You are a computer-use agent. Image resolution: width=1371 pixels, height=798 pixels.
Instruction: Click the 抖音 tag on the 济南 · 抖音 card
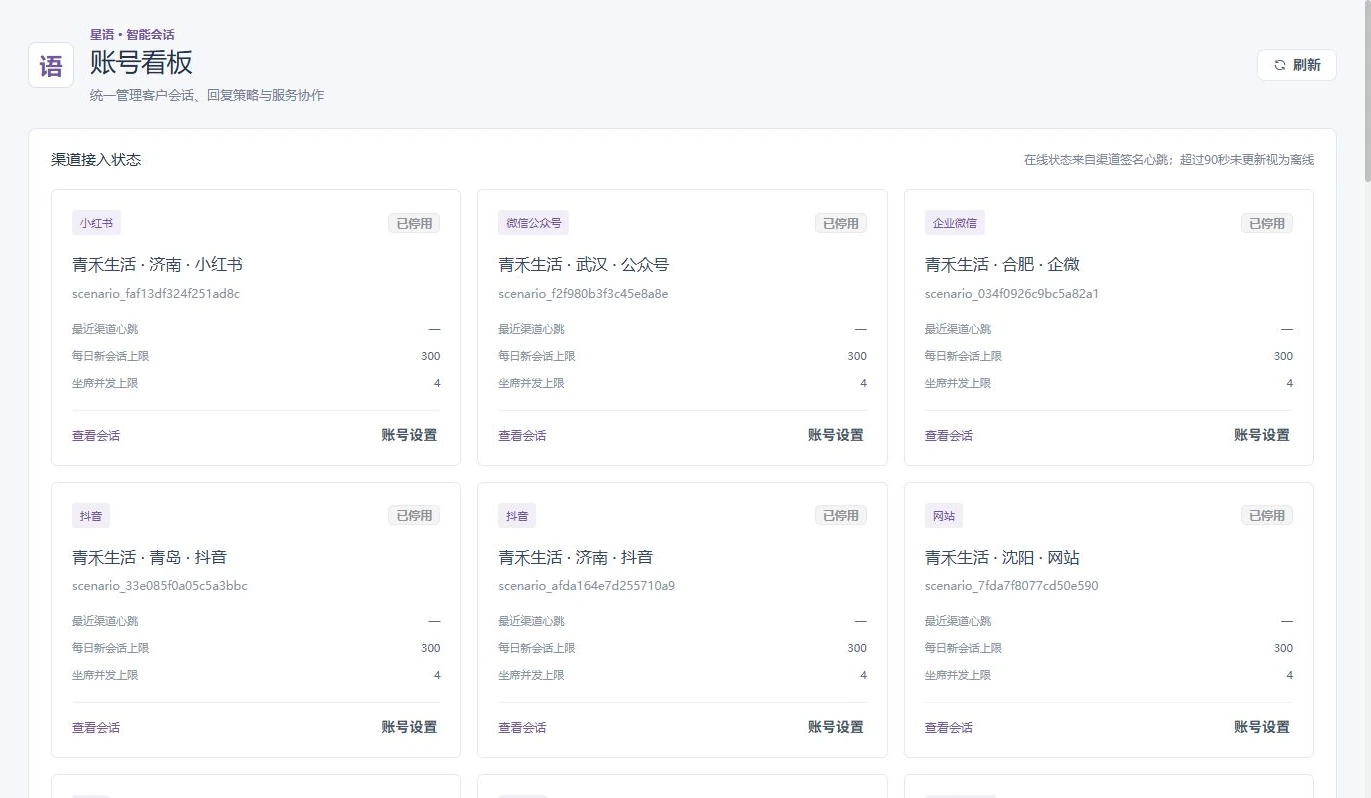click(x=517, y=515)
